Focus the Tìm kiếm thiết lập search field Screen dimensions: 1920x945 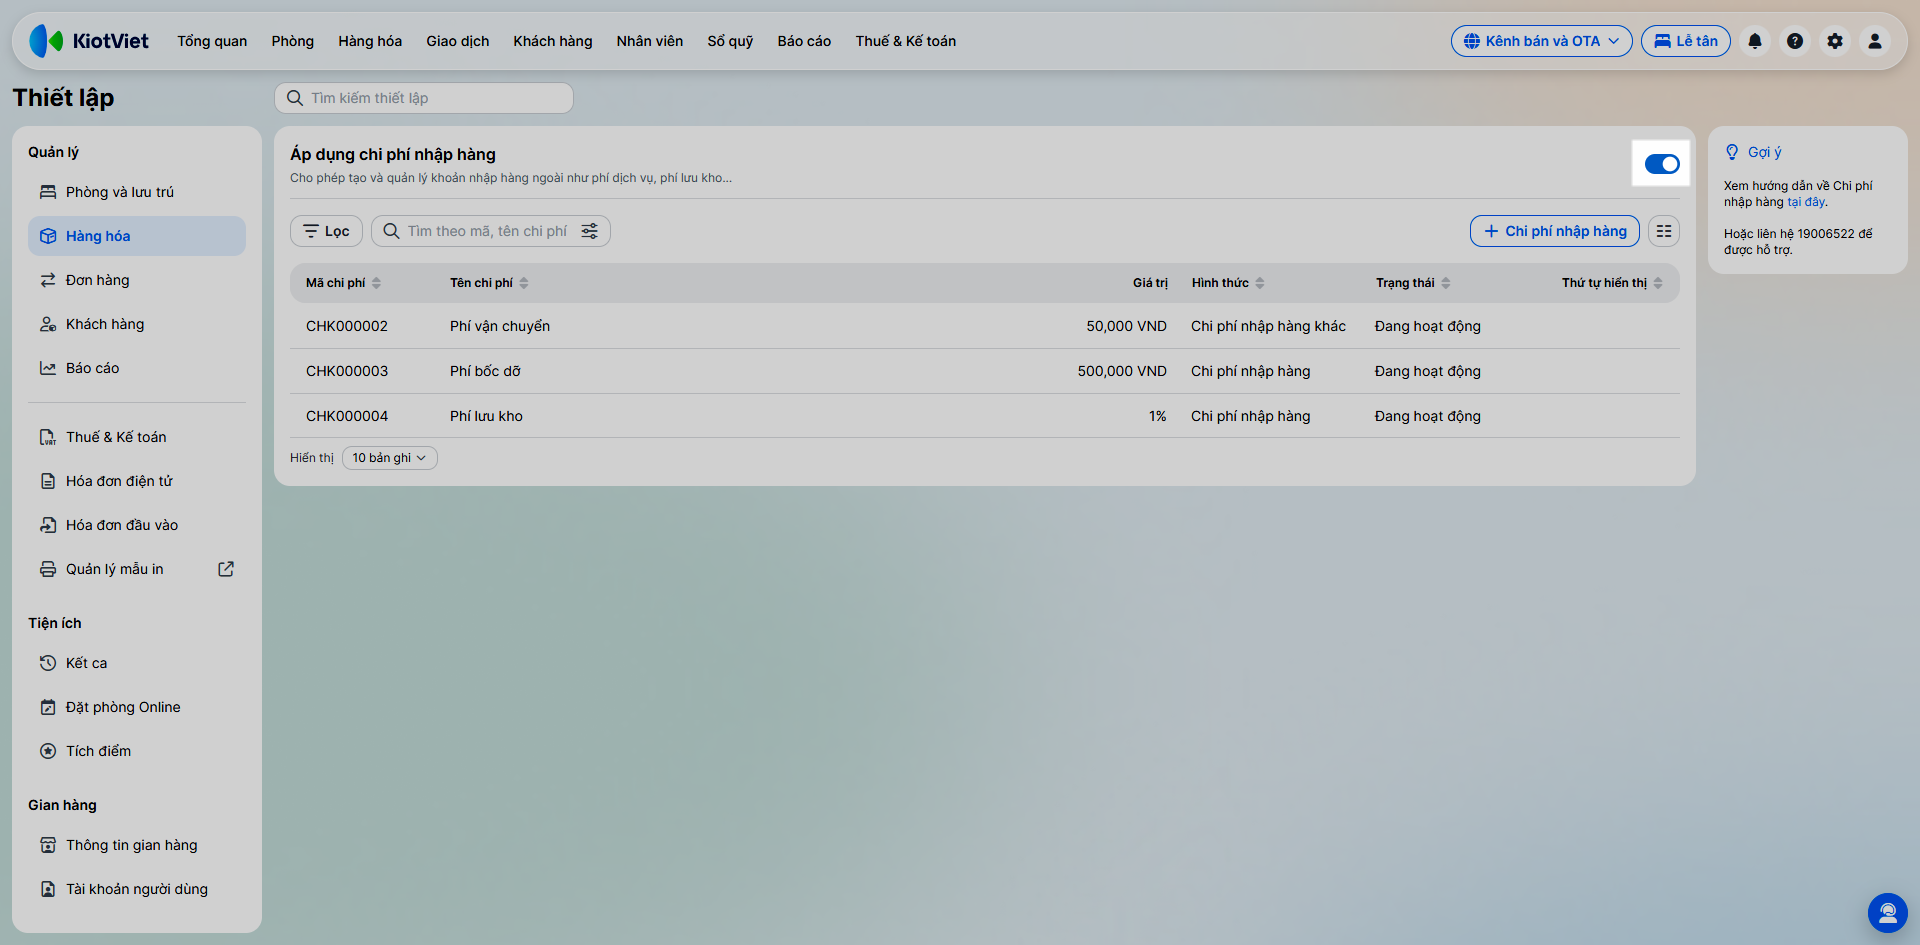pyautogui.click(x=424, y=98)
